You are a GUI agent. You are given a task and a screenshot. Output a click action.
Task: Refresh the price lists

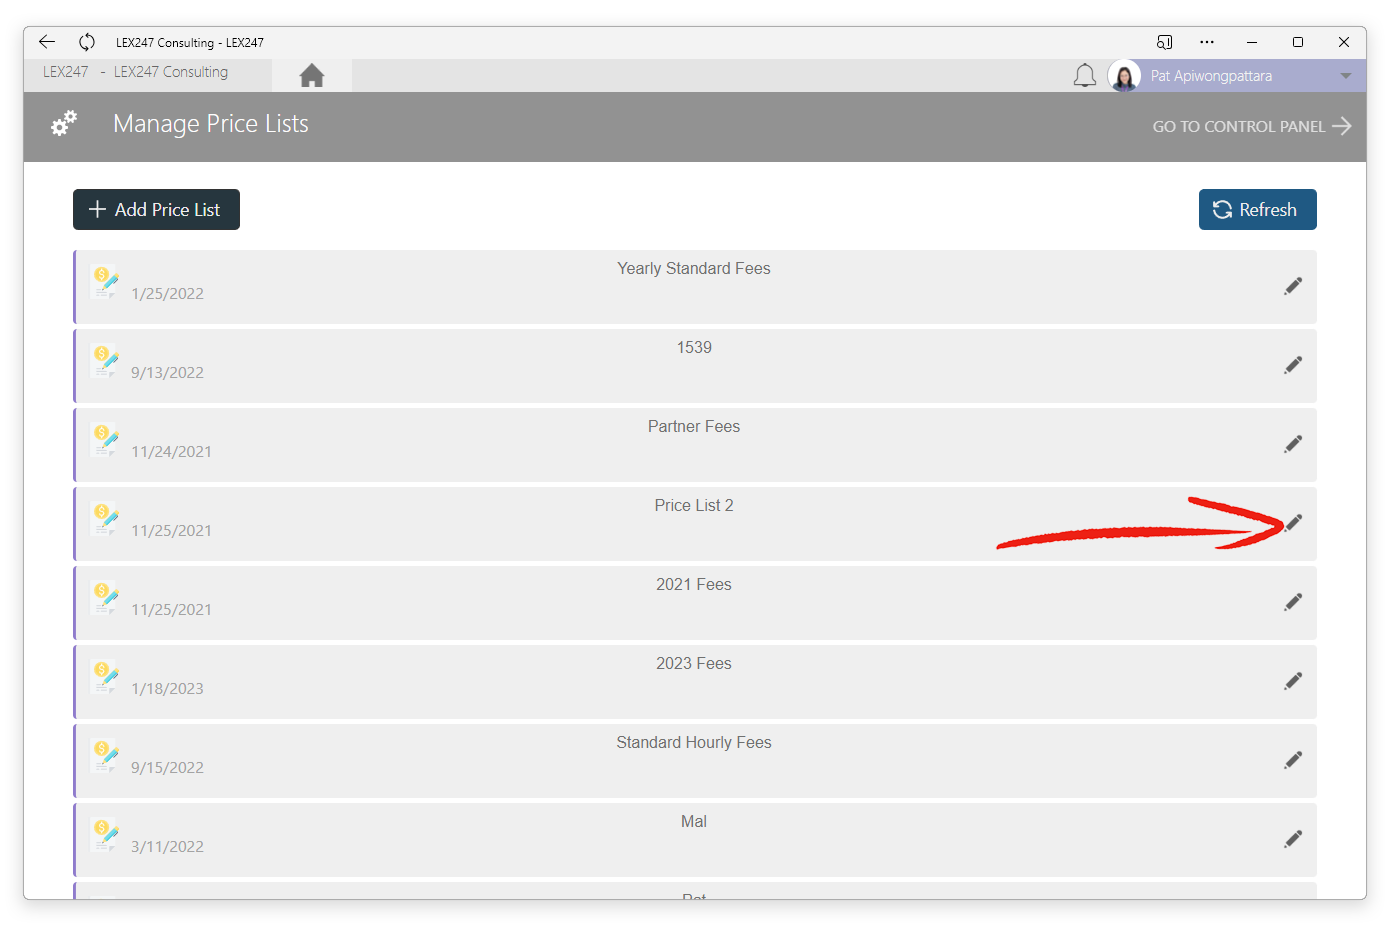coord(1257,209)
